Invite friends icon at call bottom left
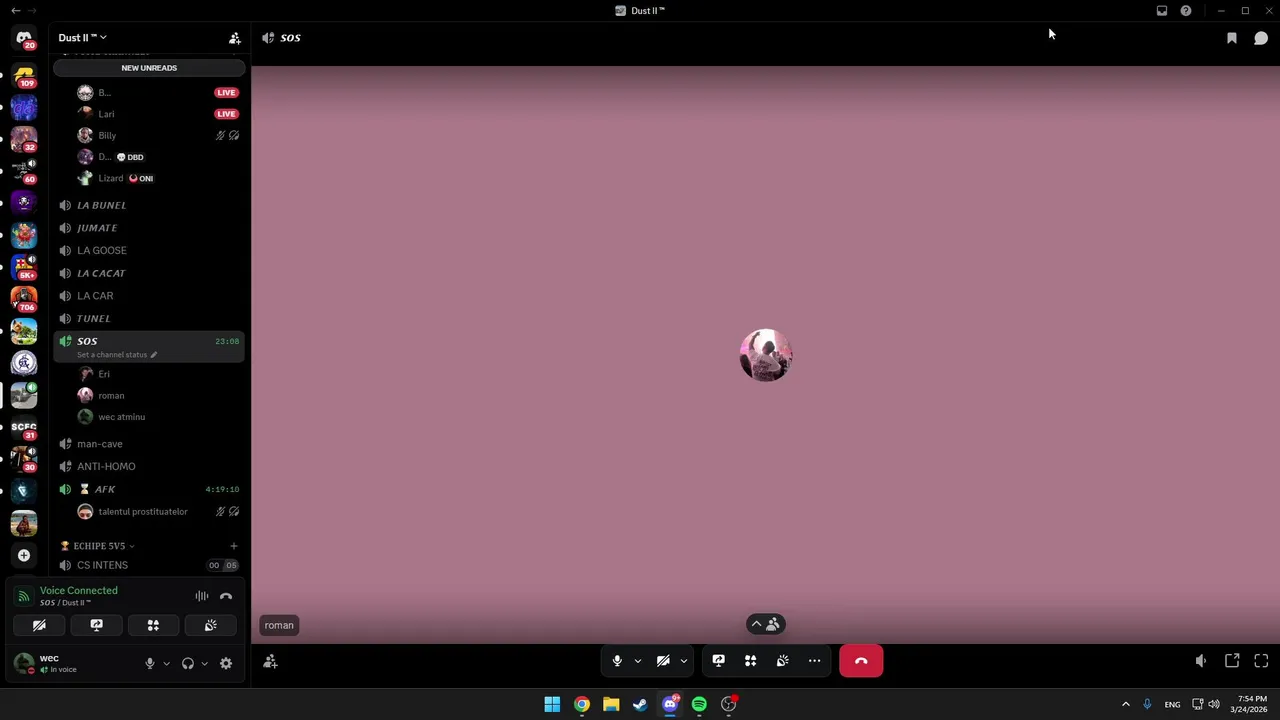 (270, 661)
